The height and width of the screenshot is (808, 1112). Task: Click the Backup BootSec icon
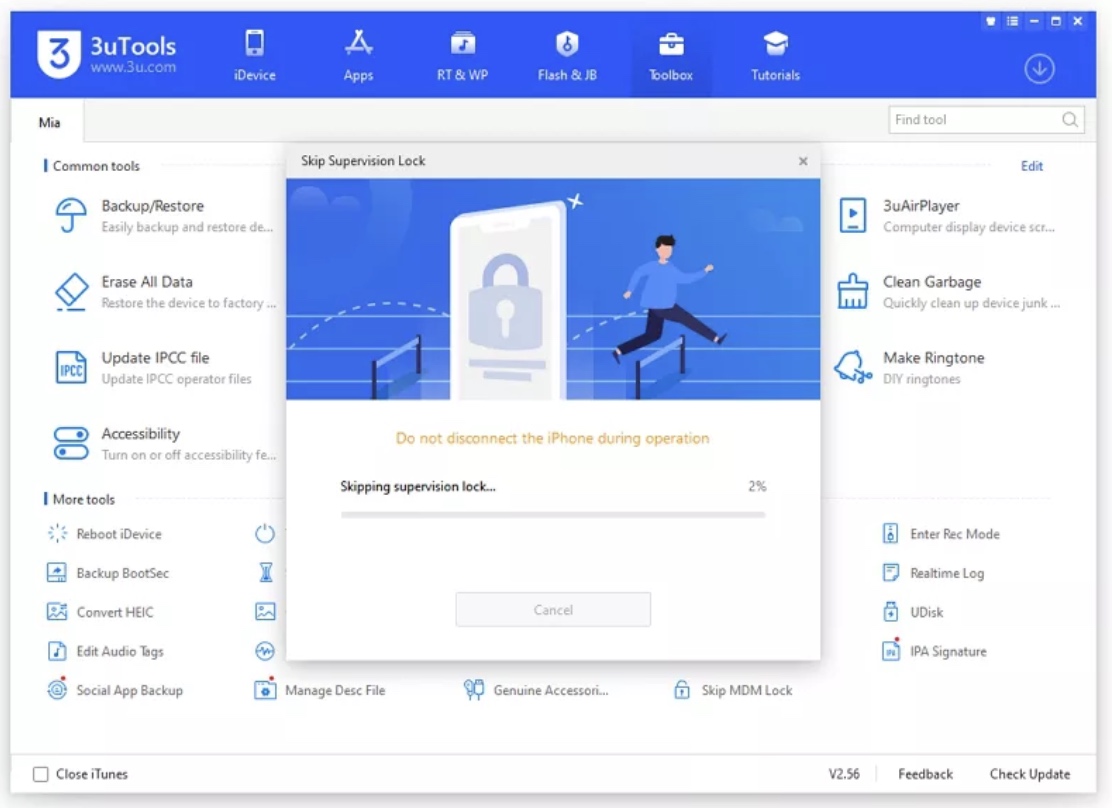point(57,572)
